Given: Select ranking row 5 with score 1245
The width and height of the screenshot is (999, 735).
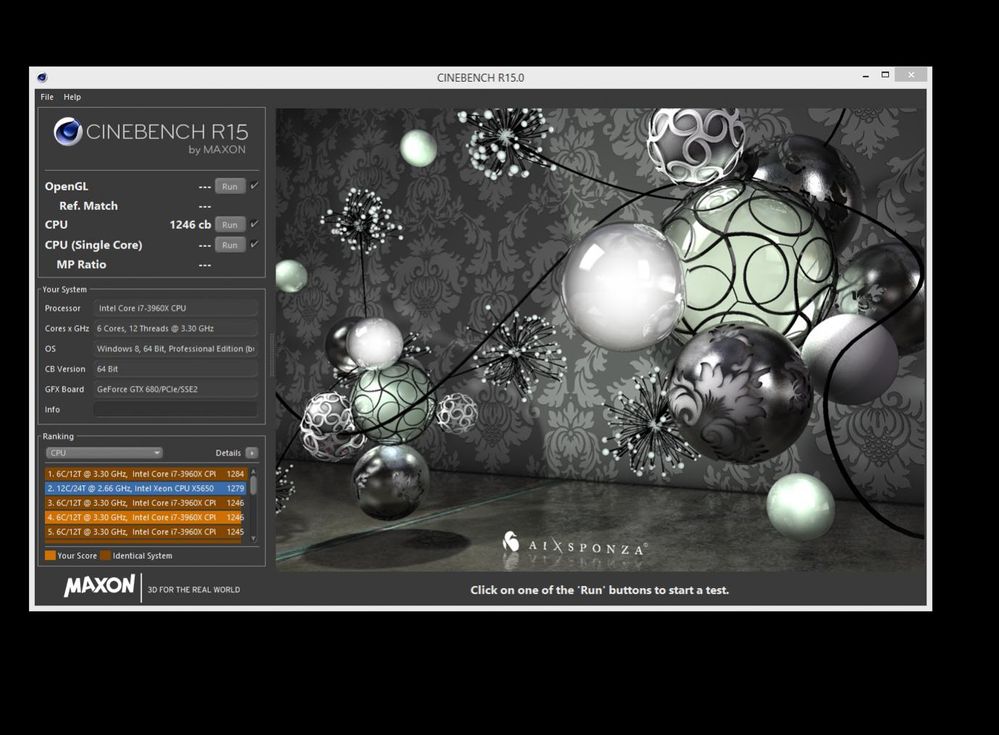Looking at the screenshot, I should pyautogui.click(x=145, y=532).
